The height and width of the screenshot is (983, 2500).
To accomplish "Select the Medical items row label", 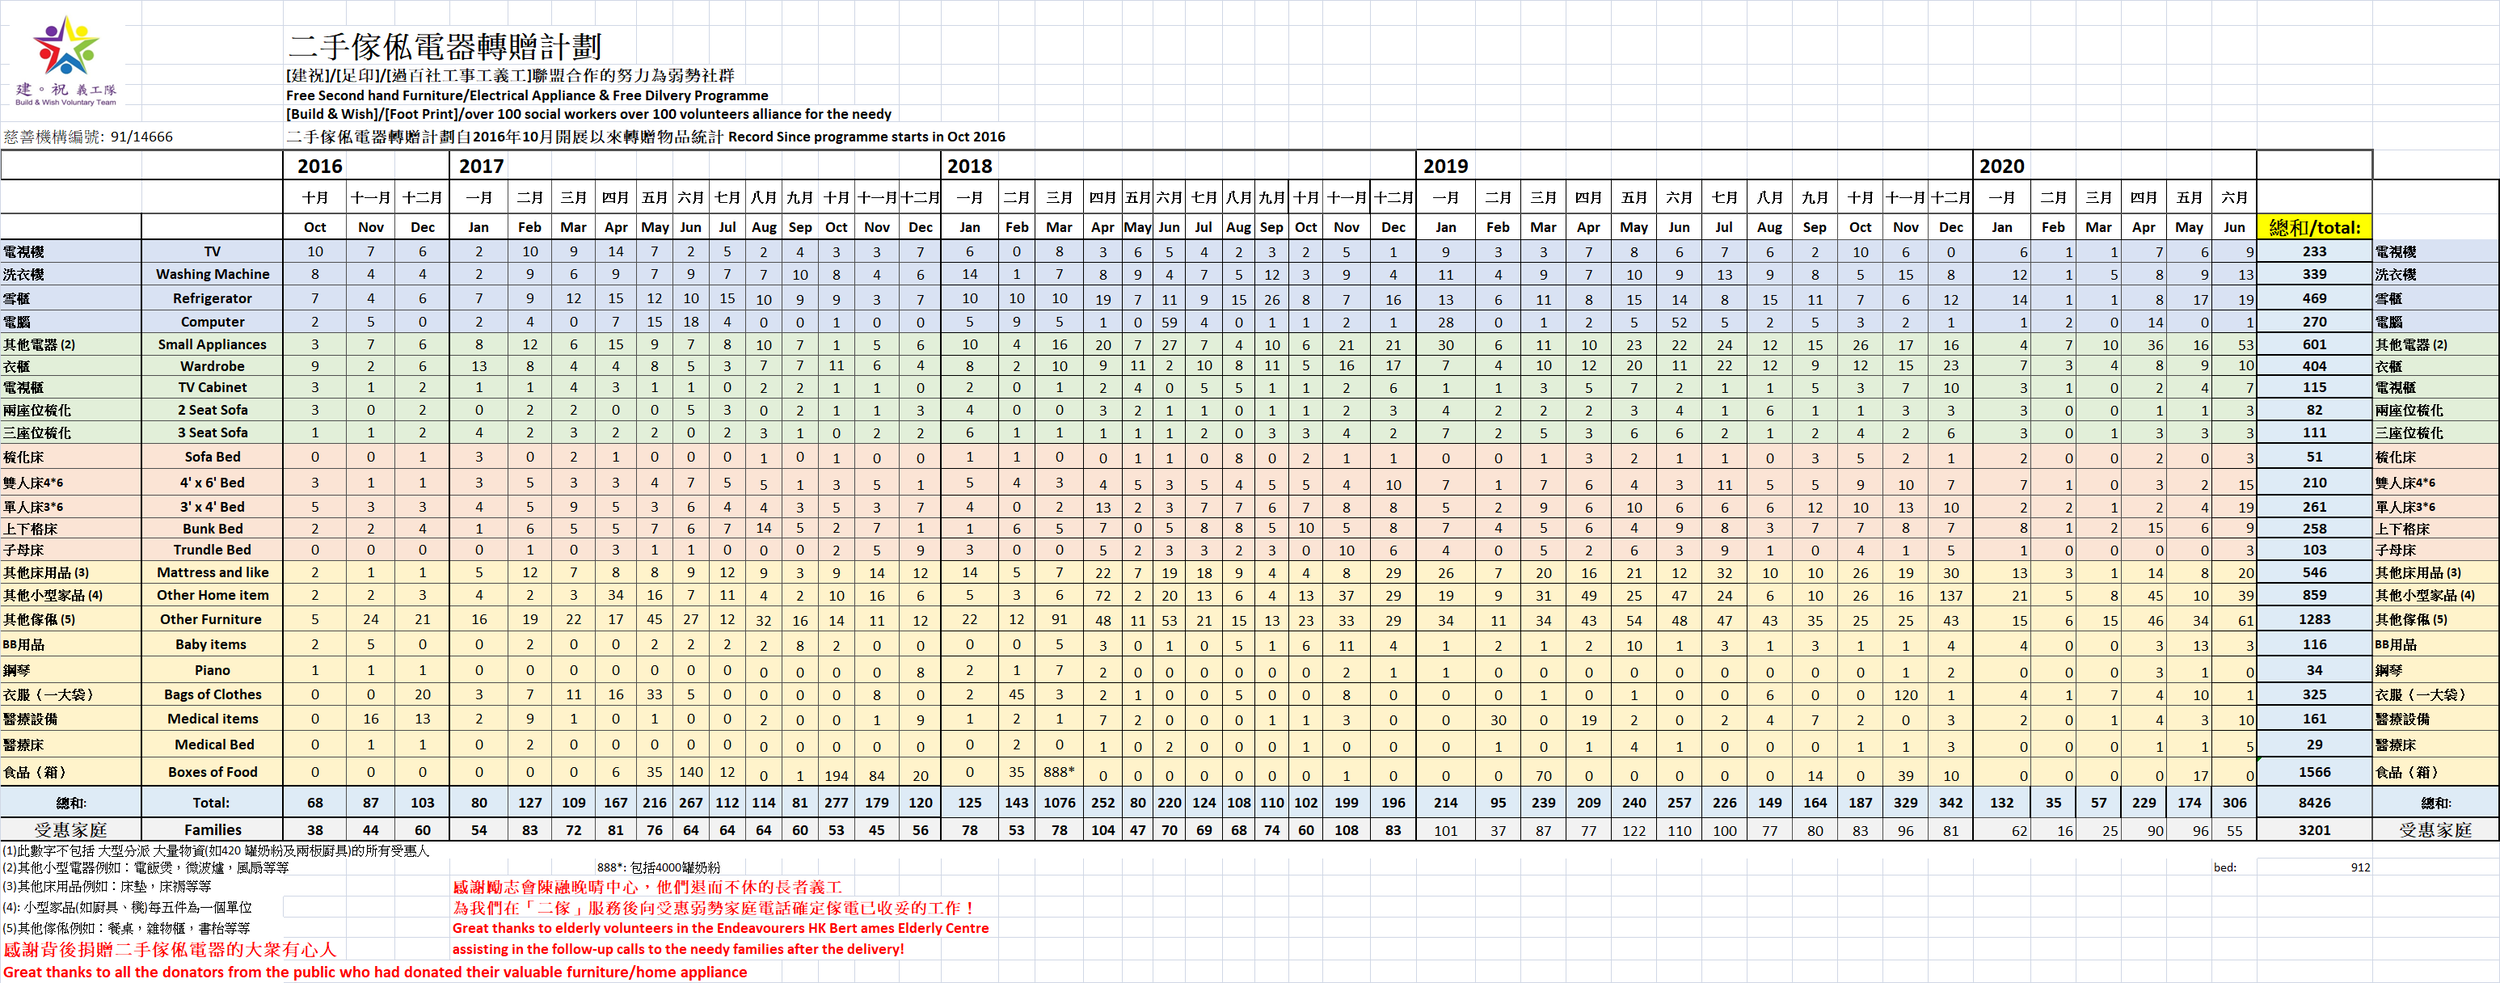I will tap(212, 719).
